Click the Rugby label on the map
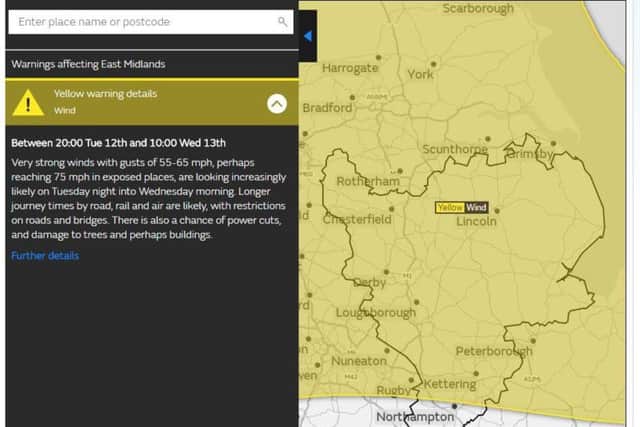The width and height of the screenshot is (640, 427). pyautogui.click(x=393, y=390)
